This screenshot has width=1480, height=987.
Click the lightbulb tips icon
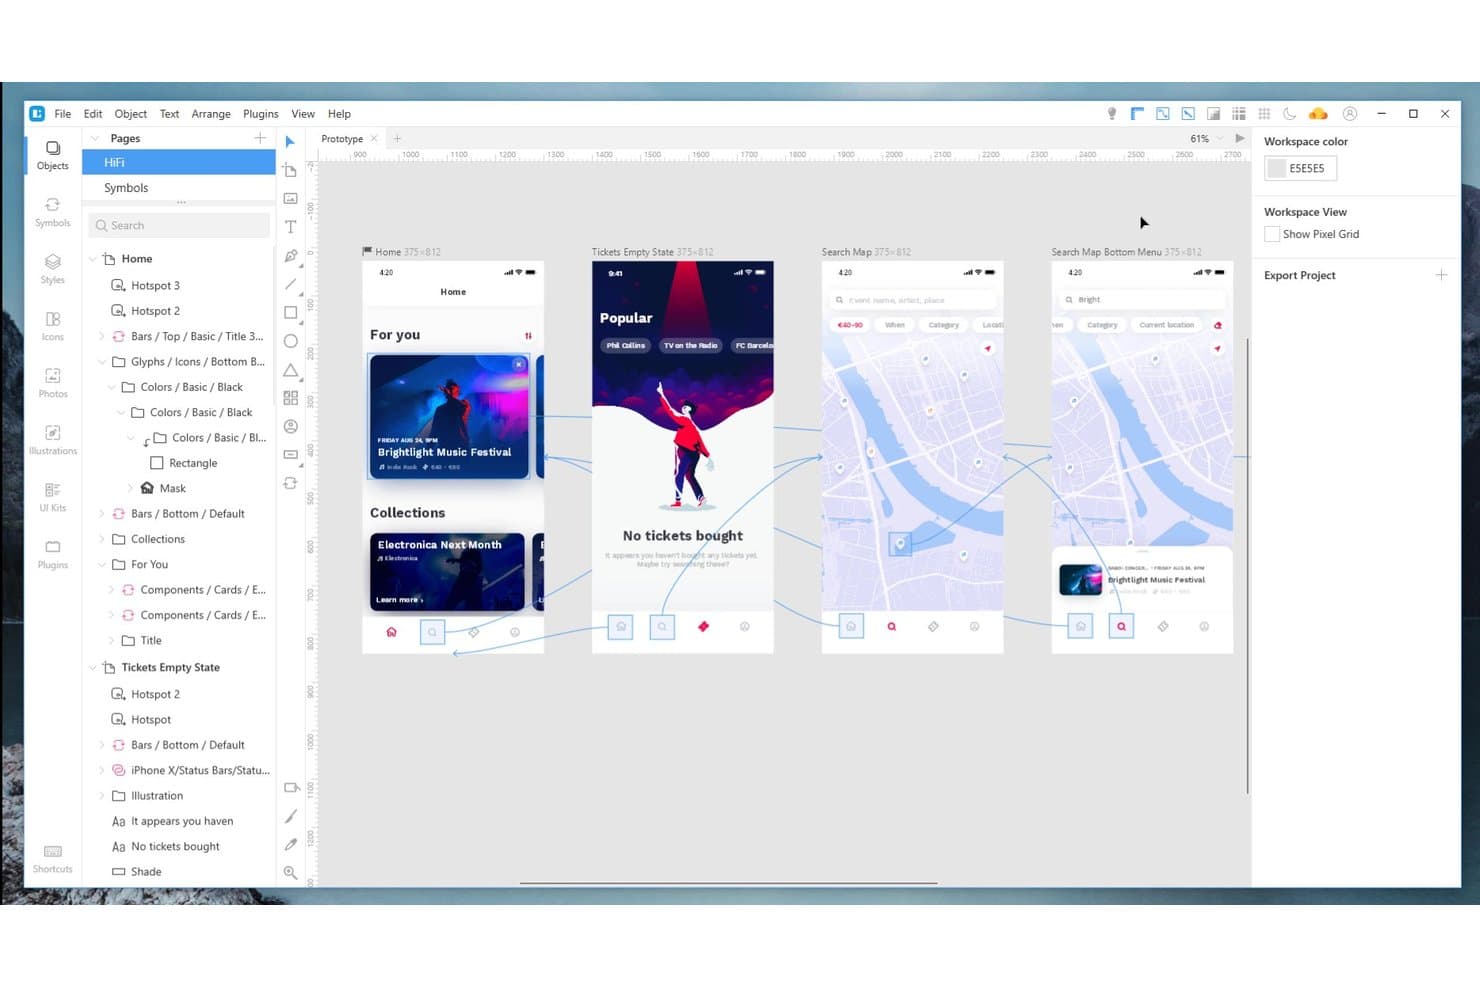click(x=1111, y=114)
